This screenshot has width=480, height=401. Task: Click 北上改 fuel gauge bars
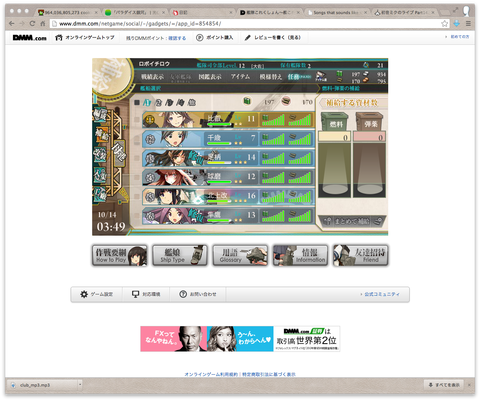tap(273, 197)
